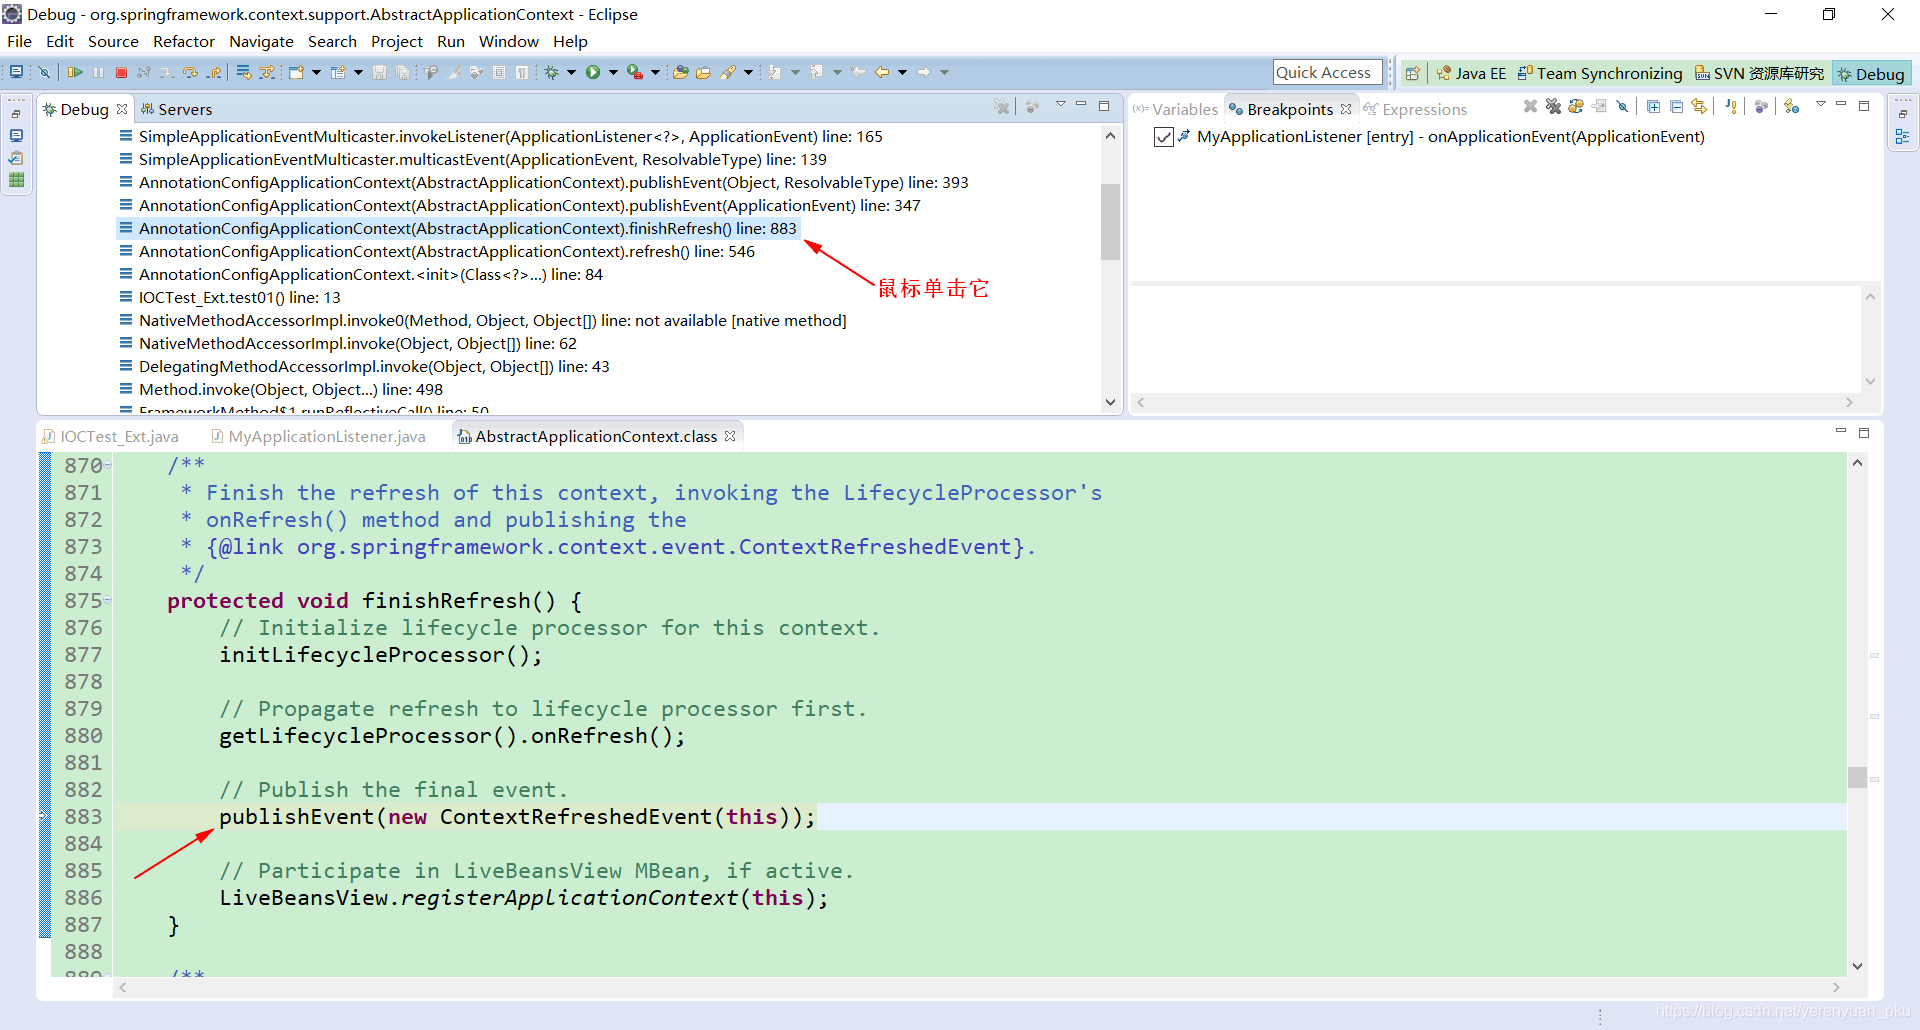
Task: Maximize the Debug view panel
Action: (1104, 105)
